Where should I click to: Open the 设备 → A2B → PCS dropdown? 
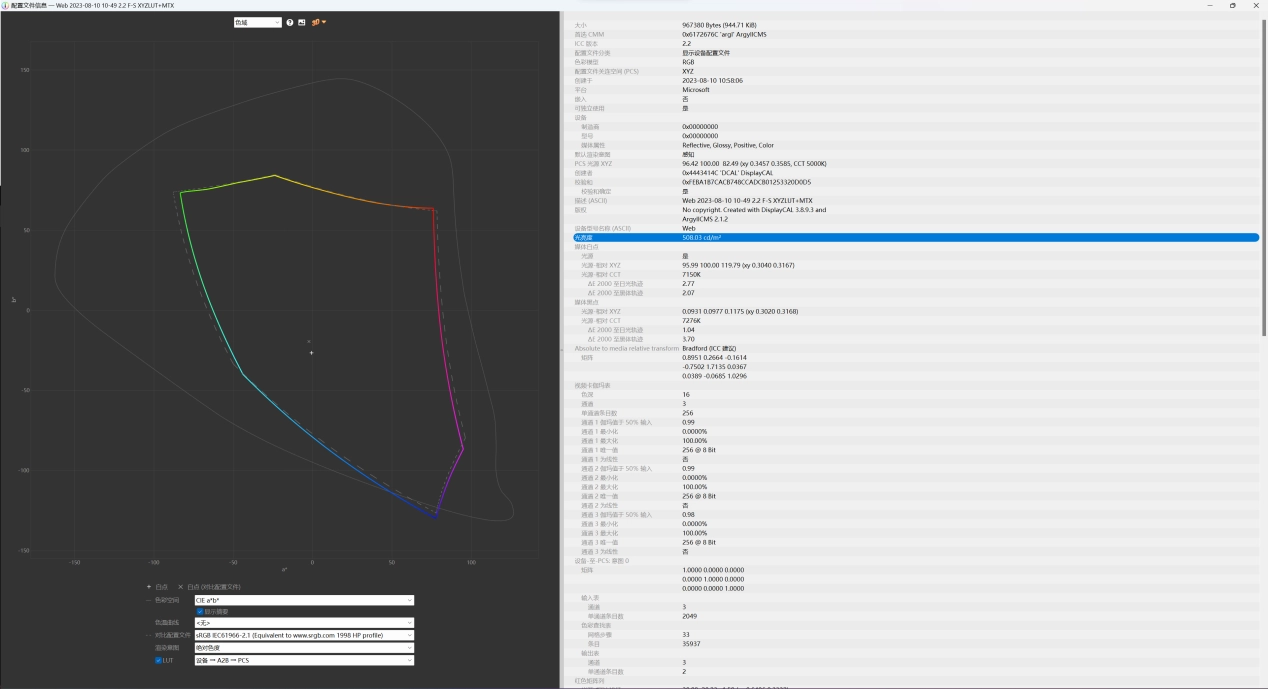coord(304,660)
